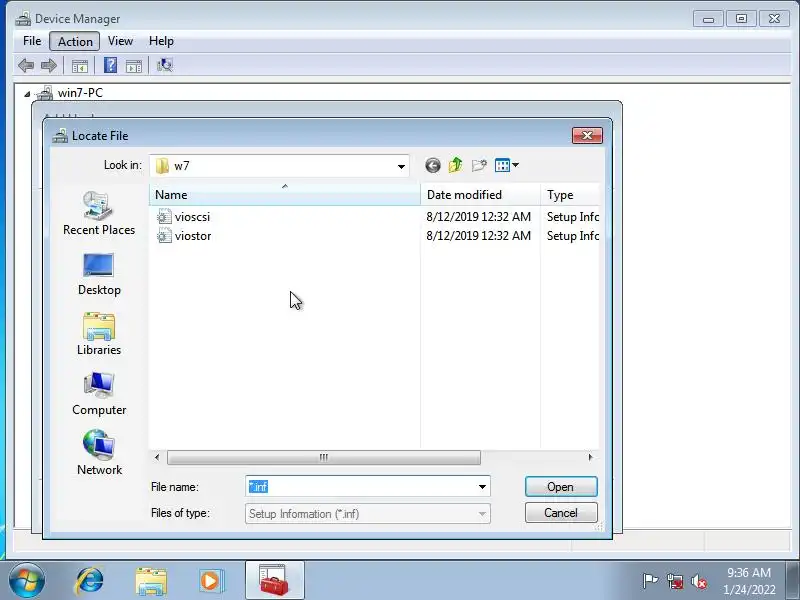Launch Windows Media Player from taskbar
Screen dimensions: 800x600
click(x=211, y=581)
